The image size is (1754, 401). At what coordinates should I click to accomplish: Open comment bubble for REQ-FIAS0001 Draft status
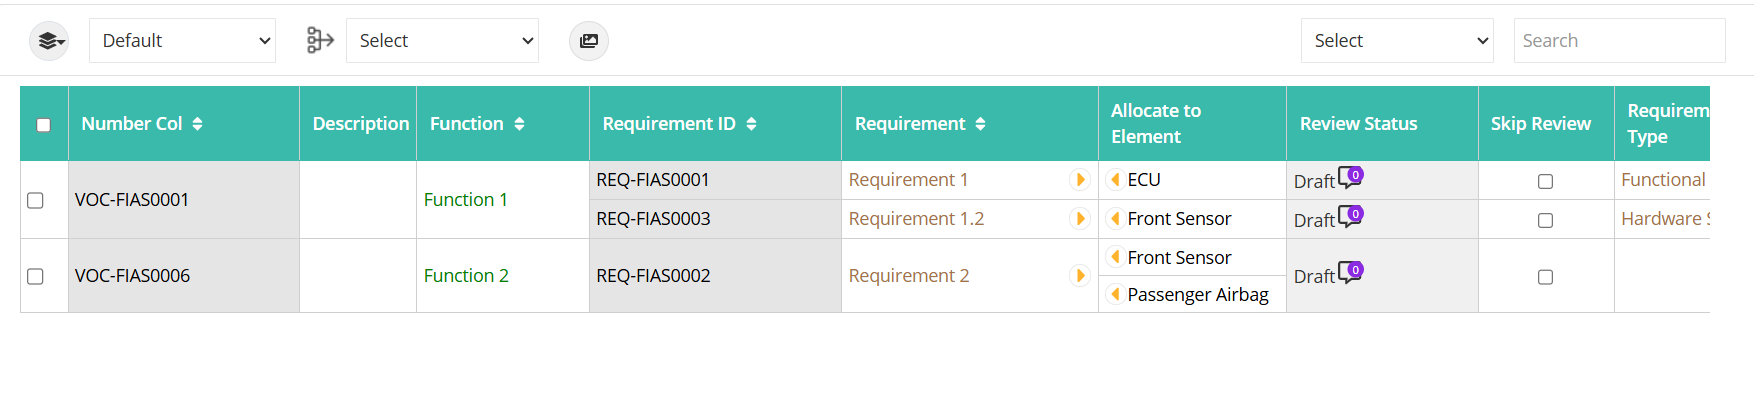(x=1351, y=177)
